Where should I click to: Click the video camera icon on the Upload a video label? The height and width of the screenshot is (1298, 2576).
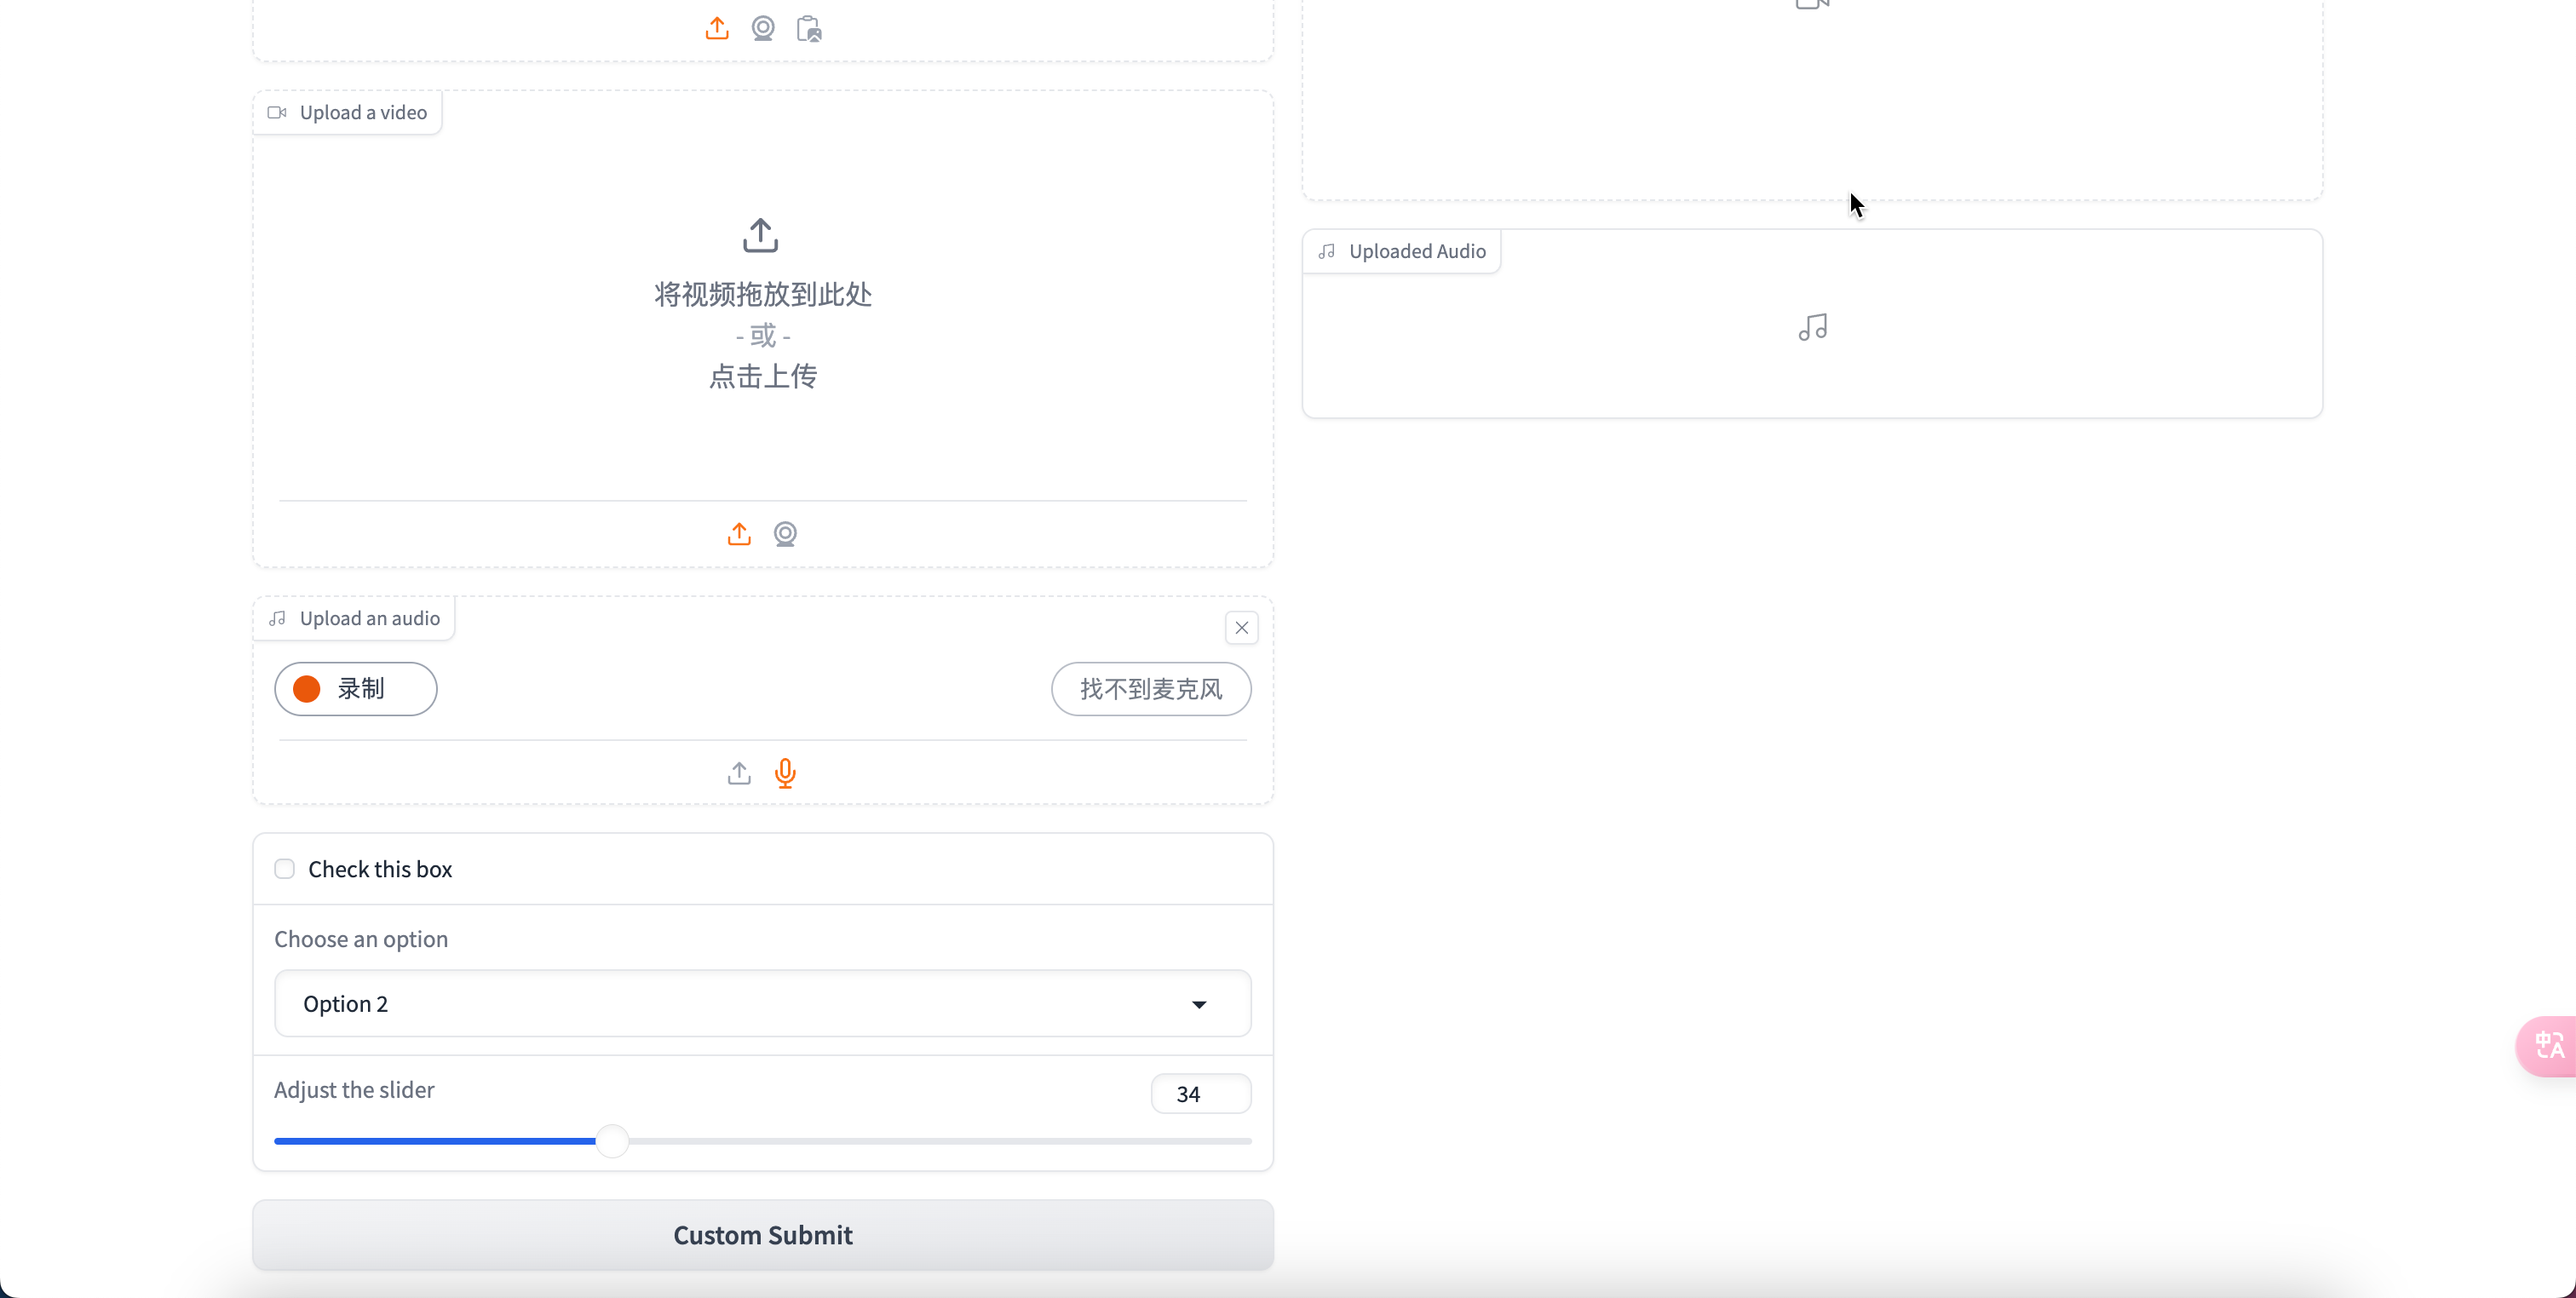(x=277, y=112)
